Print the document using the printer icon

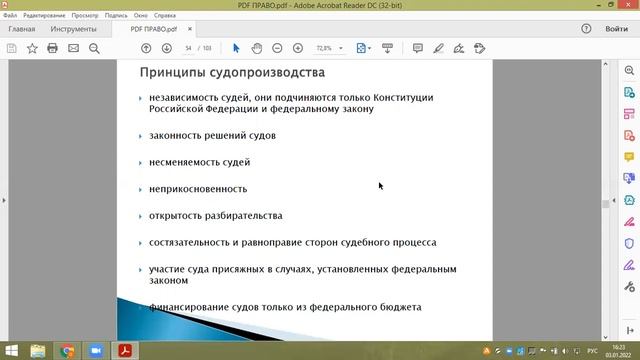point(52,48)
